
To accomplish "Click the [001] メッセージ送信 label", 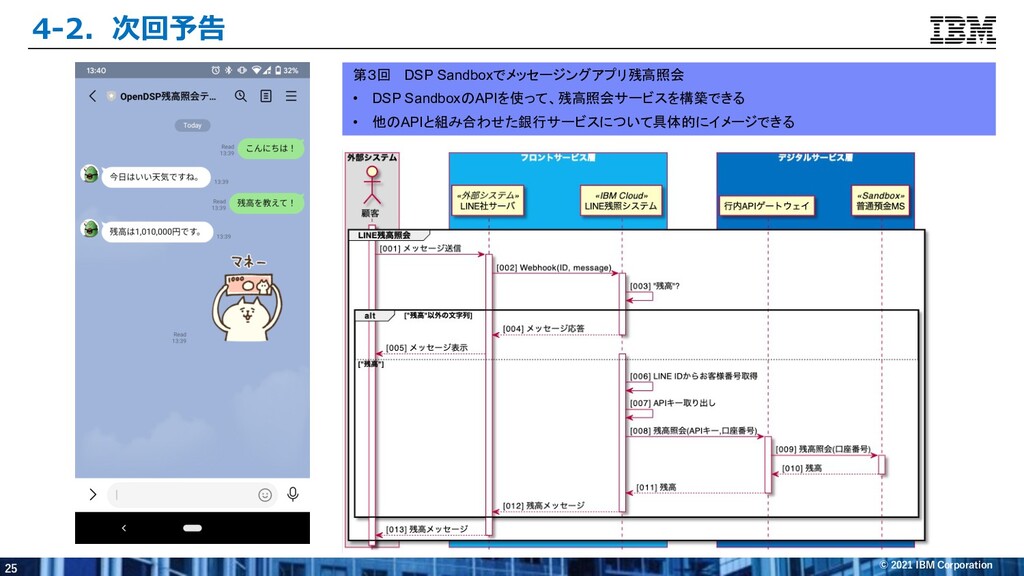I will click(x=420, y=248).
